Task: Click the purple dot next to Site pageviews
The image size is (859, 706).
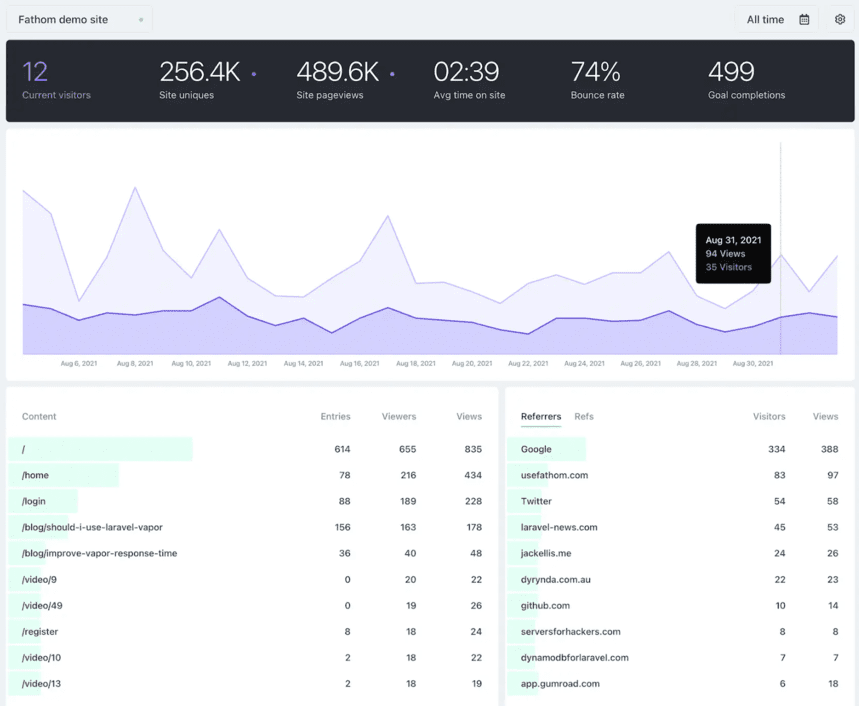Action: coord(392,73)
